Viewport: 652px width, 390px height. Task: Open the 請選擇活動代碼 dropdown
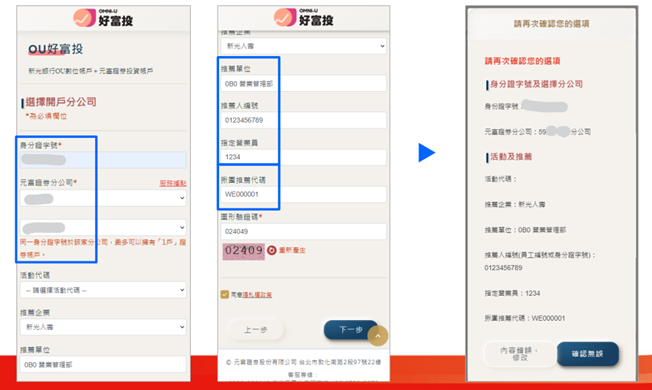click(103, 290)
